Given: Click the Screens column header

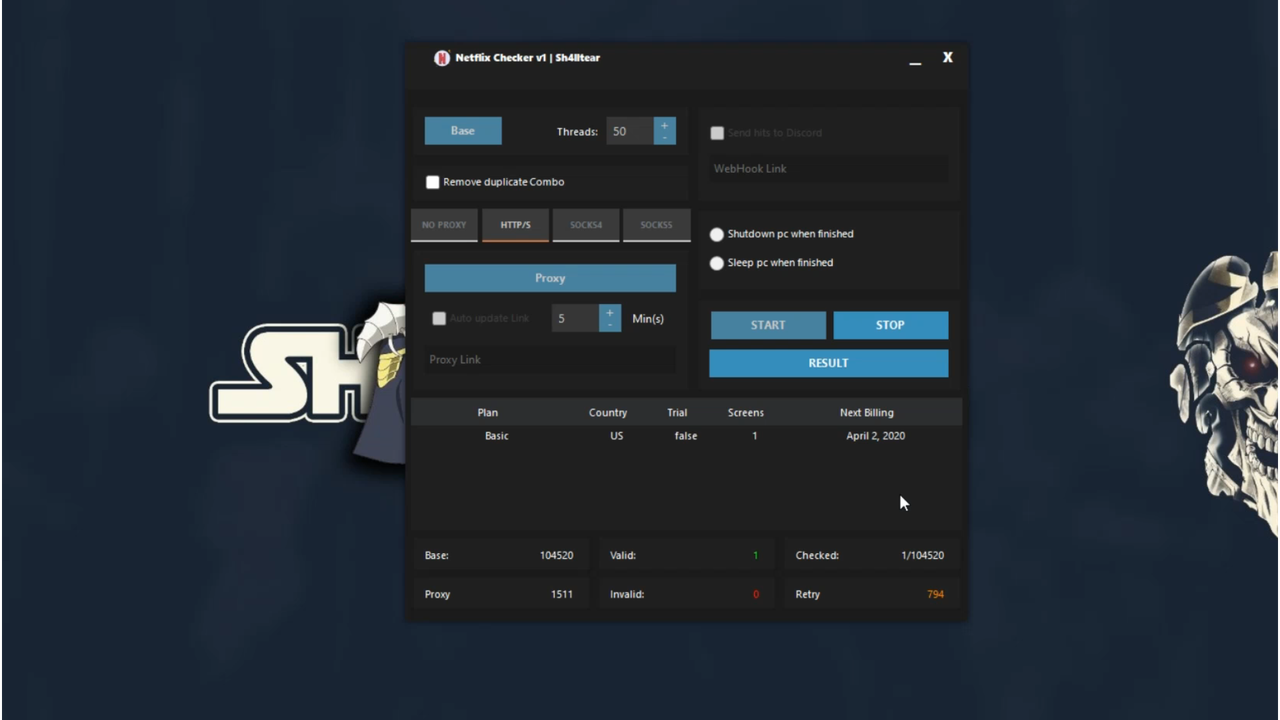Looking at the screenshot, I should [x=746, y=412].
